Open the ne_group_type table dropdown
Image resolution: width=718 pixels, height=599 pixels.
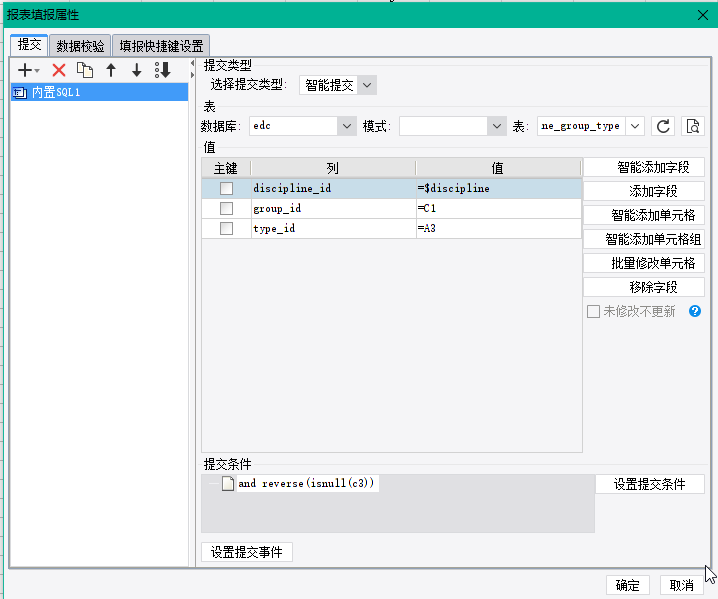point(591,126)
